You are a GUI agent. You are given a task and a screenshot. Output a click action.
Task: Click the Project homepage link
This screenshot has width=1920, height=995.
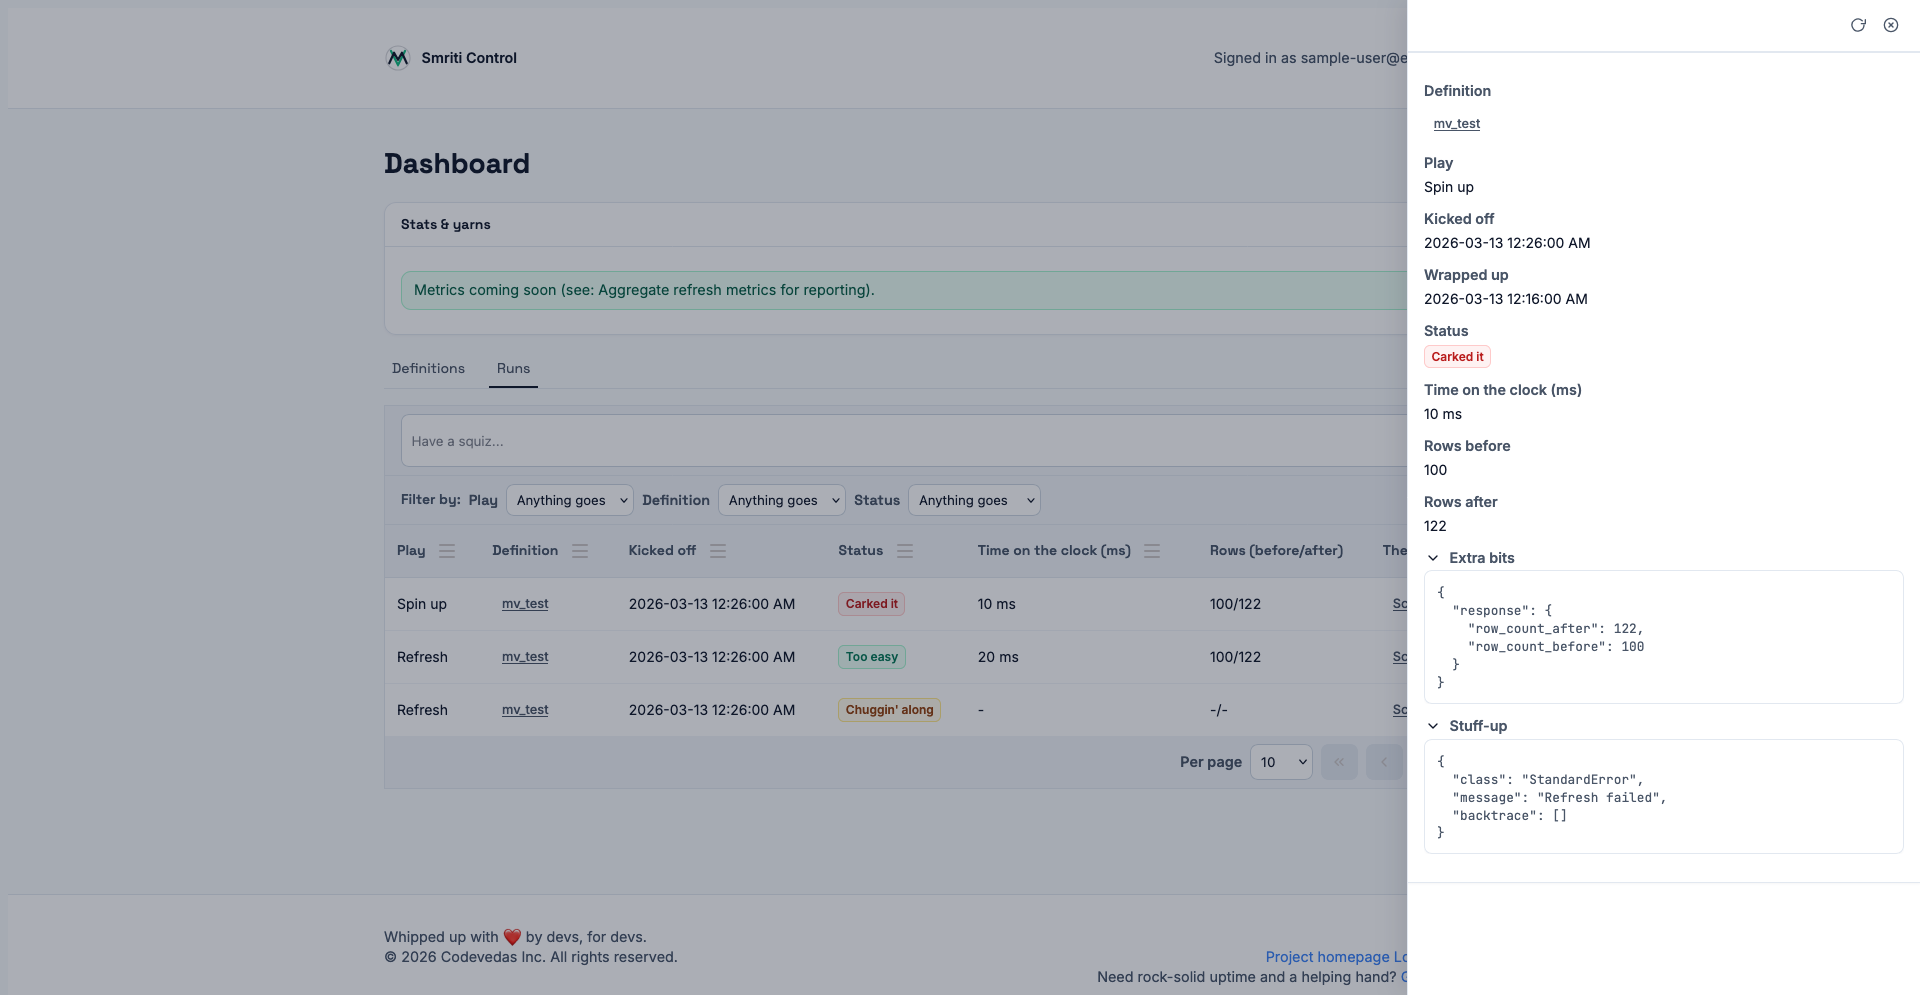click(x=1327, y=957)
